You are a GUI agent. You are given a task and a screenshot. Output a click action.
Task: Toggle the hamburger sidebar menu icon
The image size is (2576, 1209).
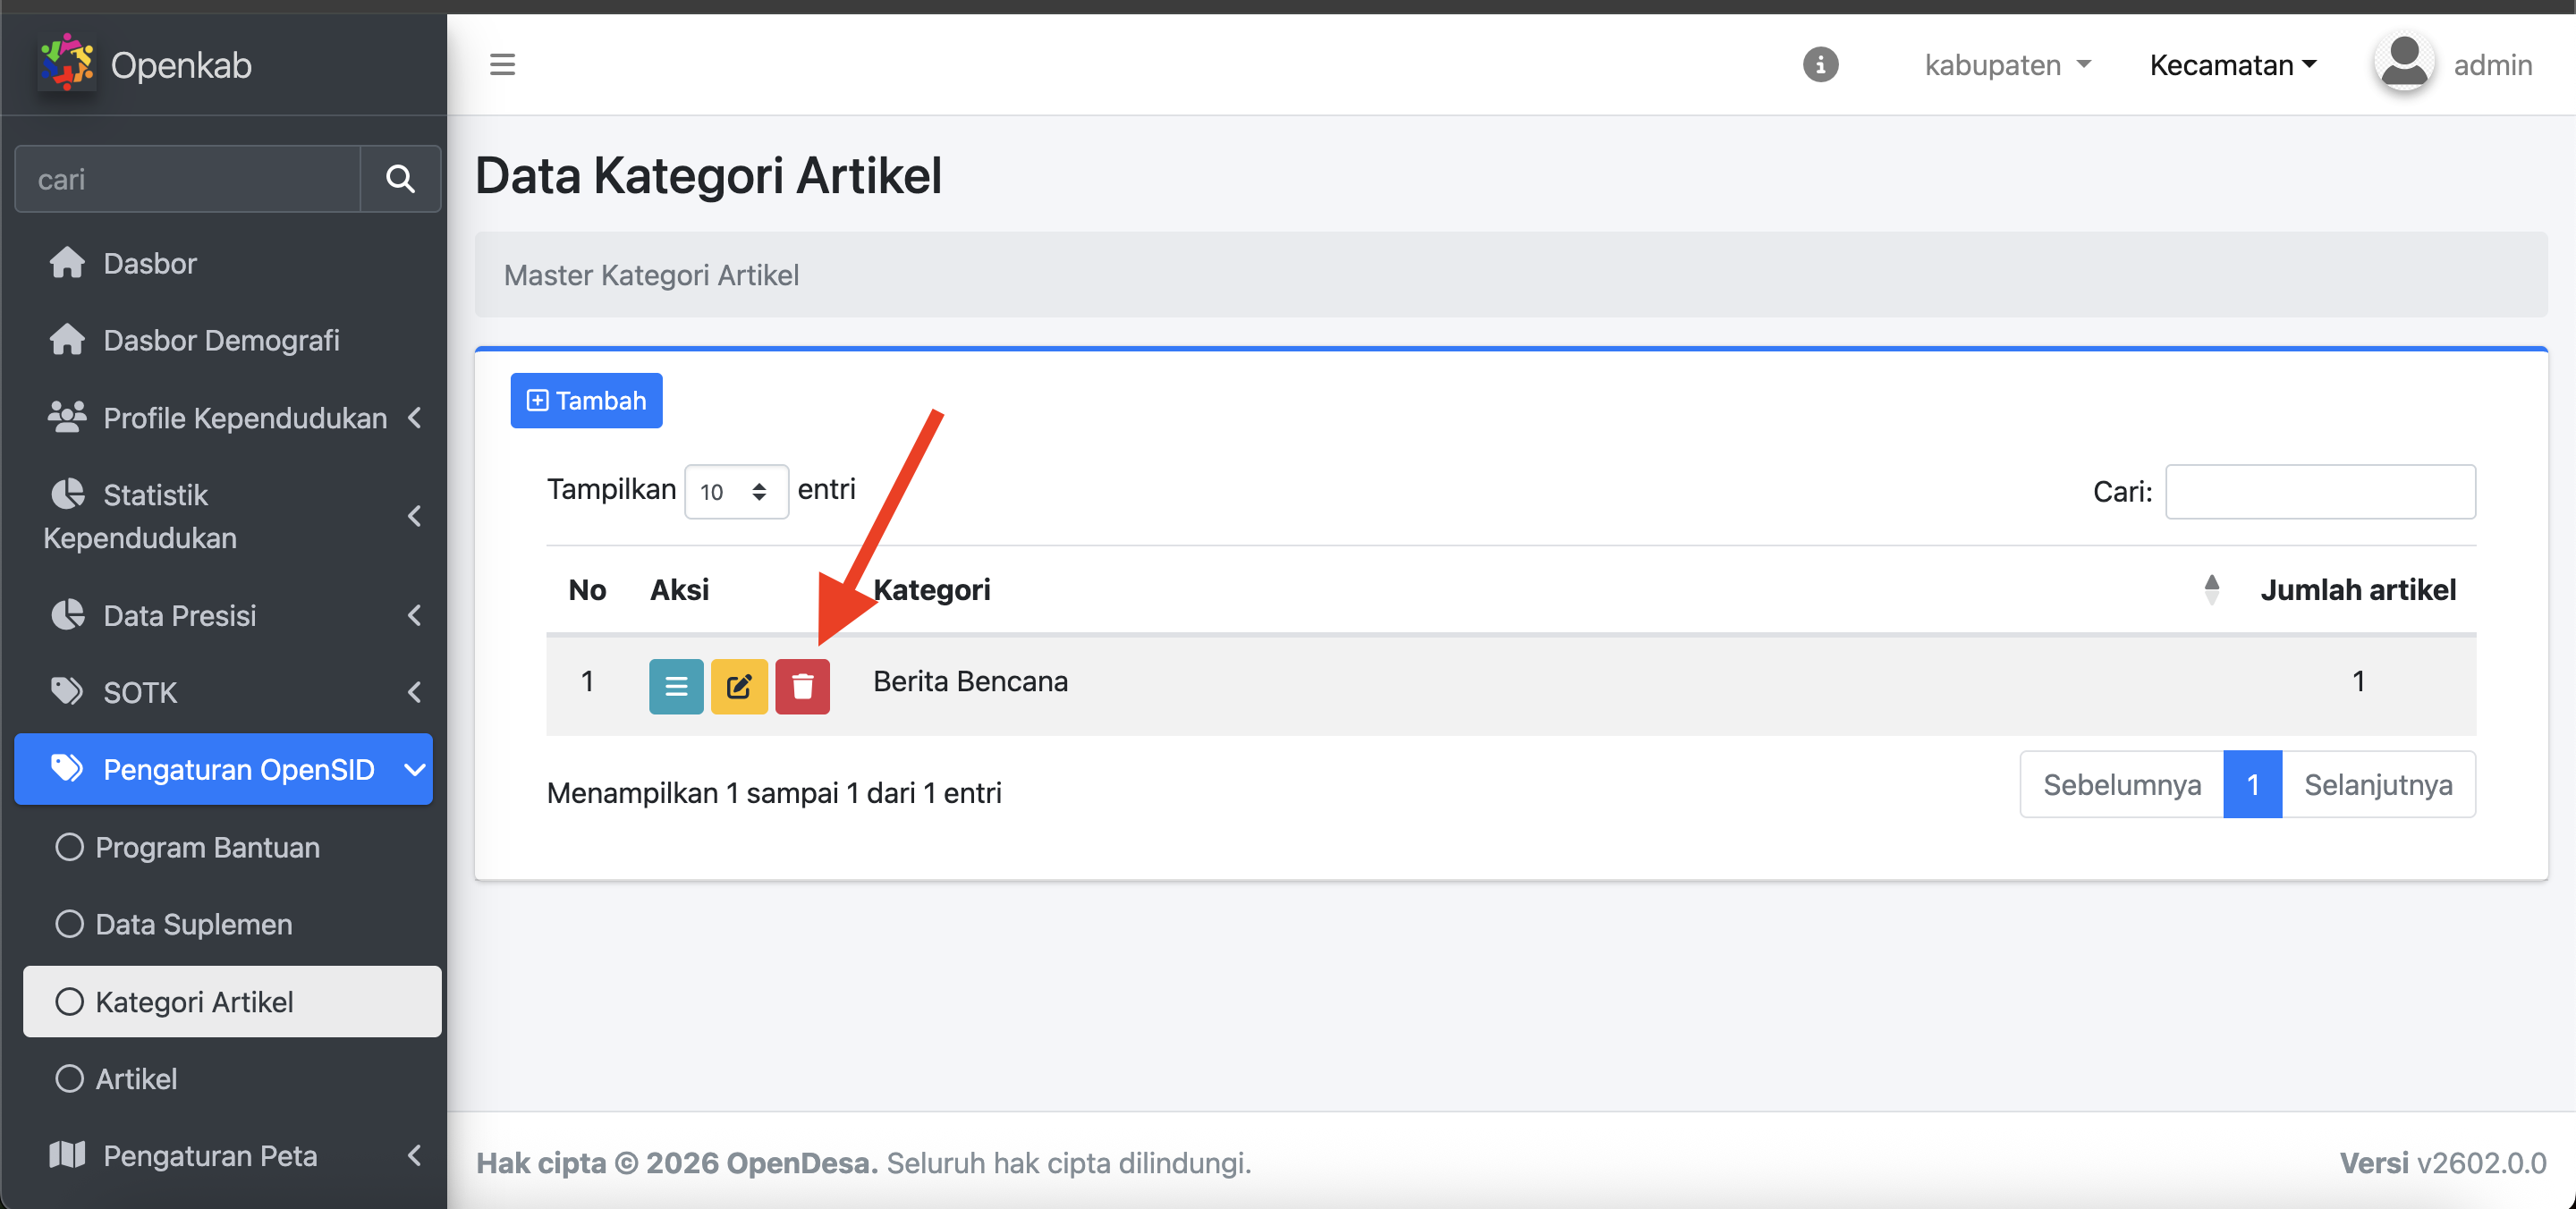[502, 65]
